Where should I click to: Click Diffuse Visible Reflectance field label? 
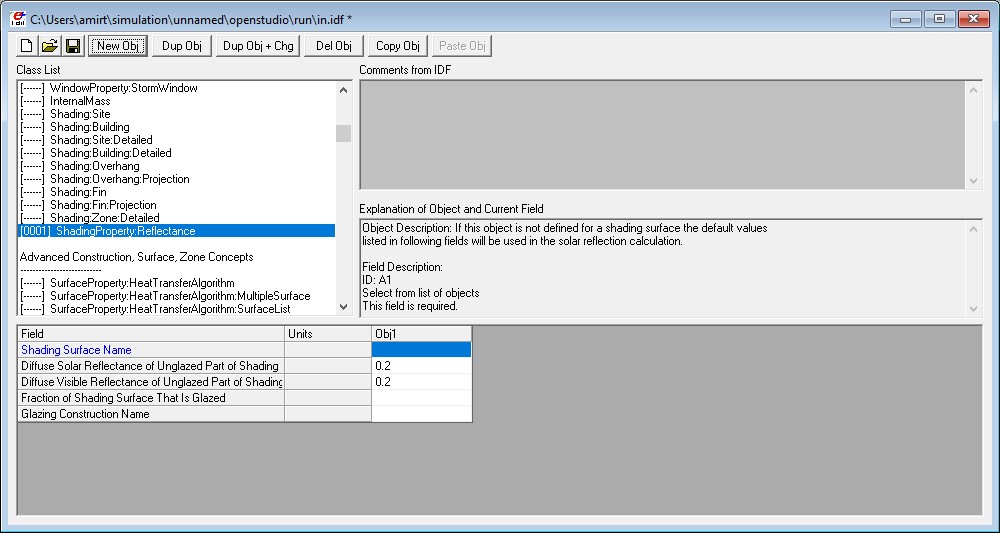pyautogui.click(x=151, y=382)
